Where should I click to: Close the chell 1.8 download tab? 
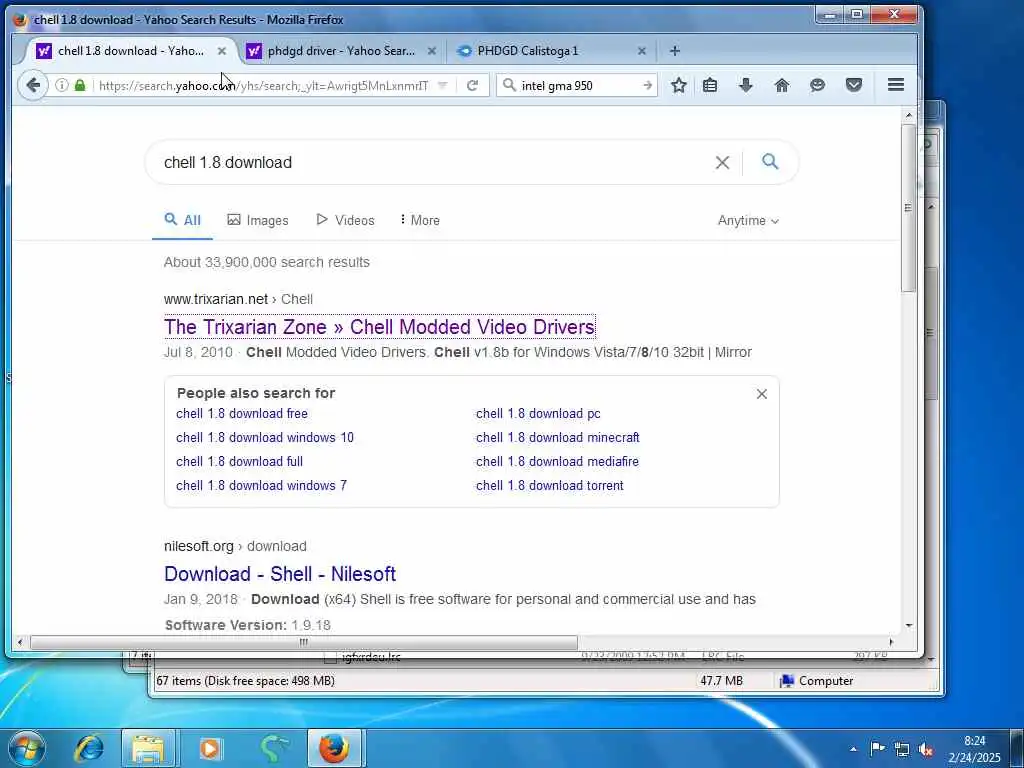point(222,51)
